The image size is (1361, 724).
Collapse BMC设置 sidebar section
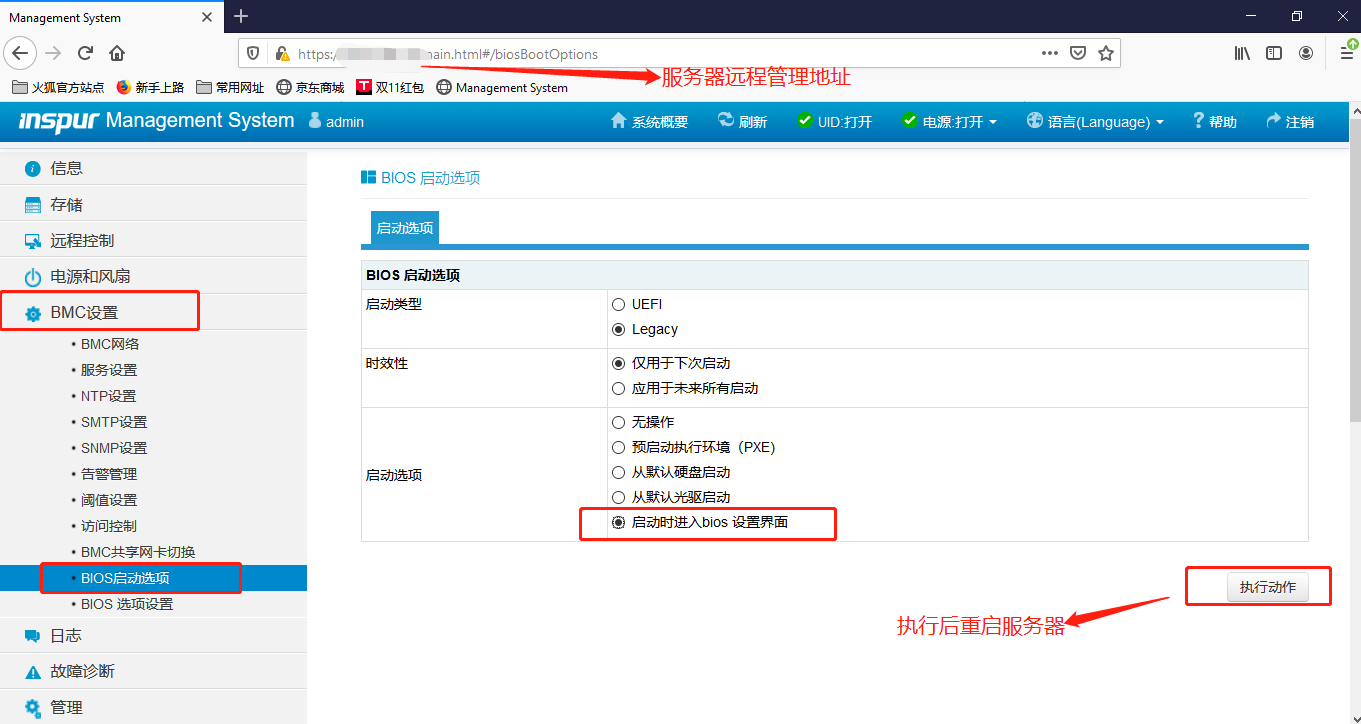pyautogui.click(x=153, y=312)
